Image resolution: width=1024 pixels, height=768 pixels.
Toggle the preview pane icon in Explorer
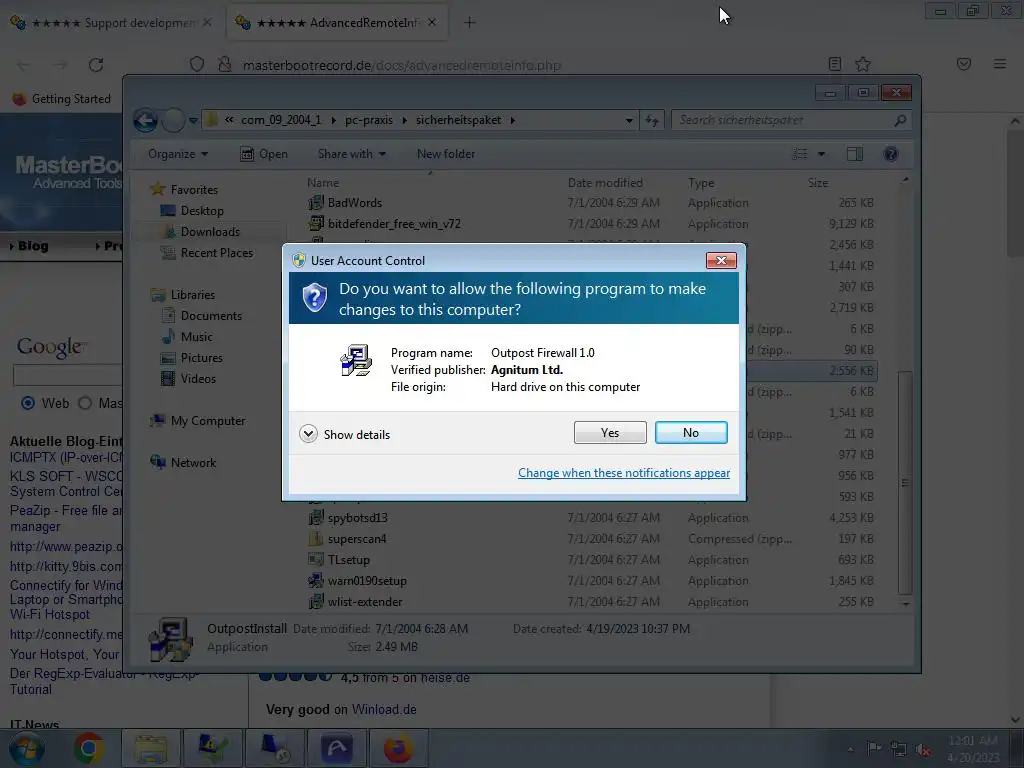[x=855, y=154]
